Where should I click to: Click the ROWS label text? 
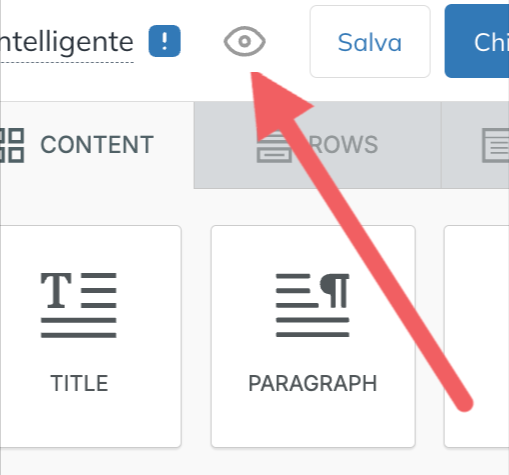tap(343, 145)
